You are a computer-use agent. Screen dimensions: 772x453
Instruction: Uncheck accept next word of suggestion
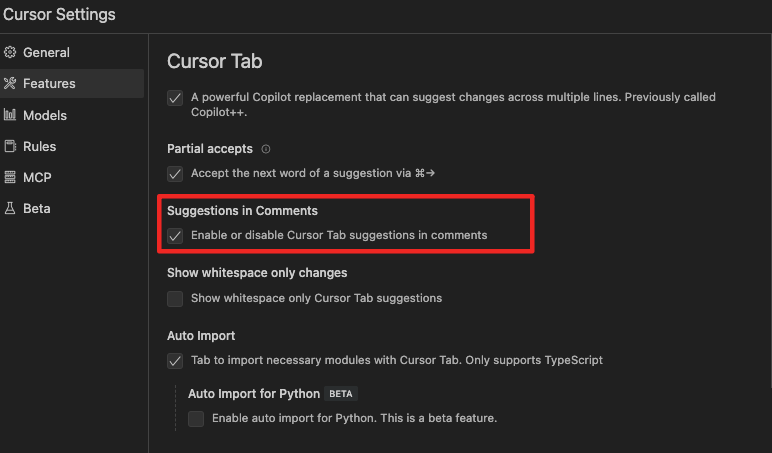175,173
